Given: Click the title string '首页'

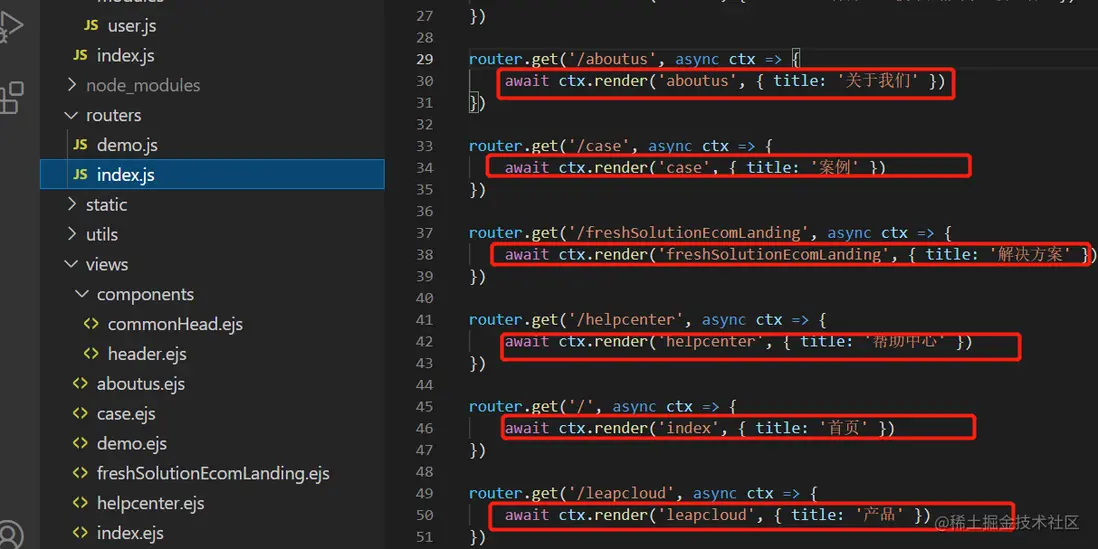Looking at the screenshot, I should pos(845,428).
